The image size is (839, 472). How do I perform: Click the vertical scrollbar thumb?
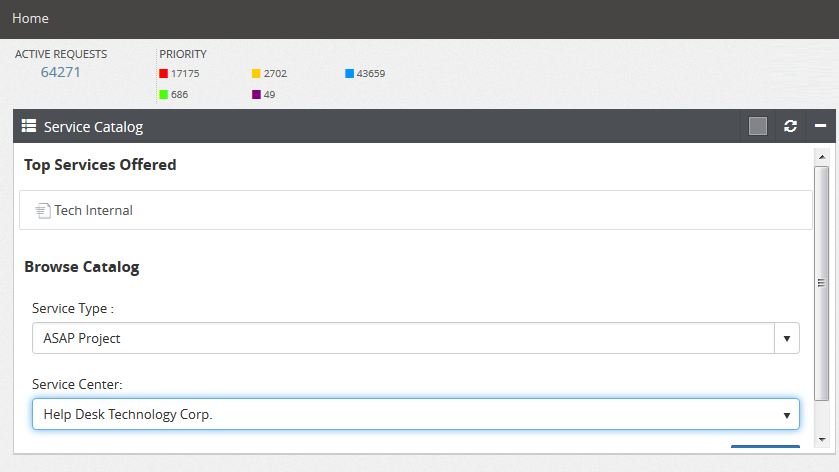coord(821,283)
